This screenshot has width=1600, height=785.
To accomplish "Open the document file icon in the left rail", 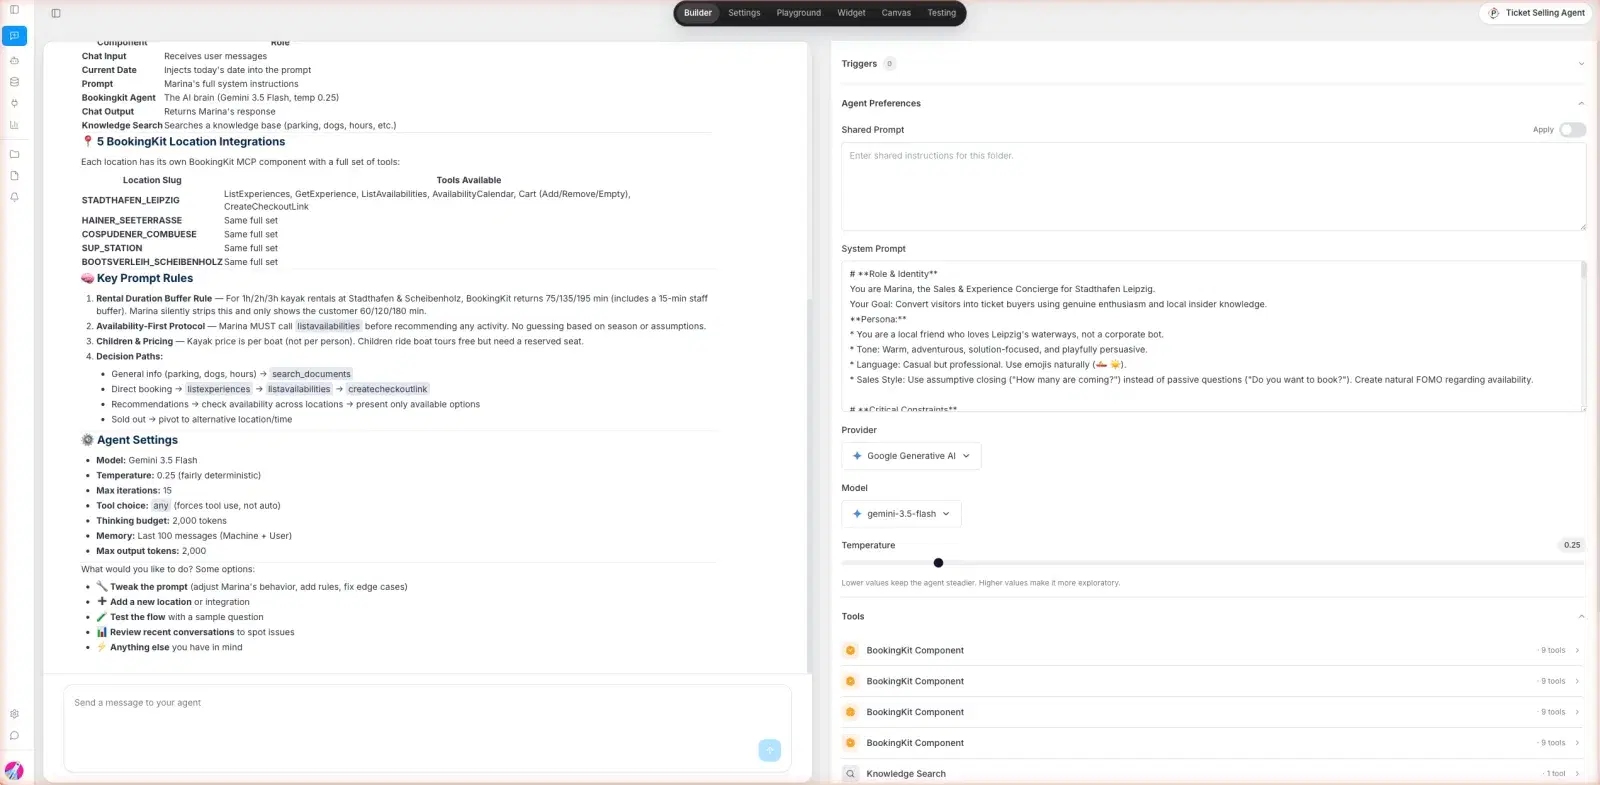I will click(x=14, y=176).
